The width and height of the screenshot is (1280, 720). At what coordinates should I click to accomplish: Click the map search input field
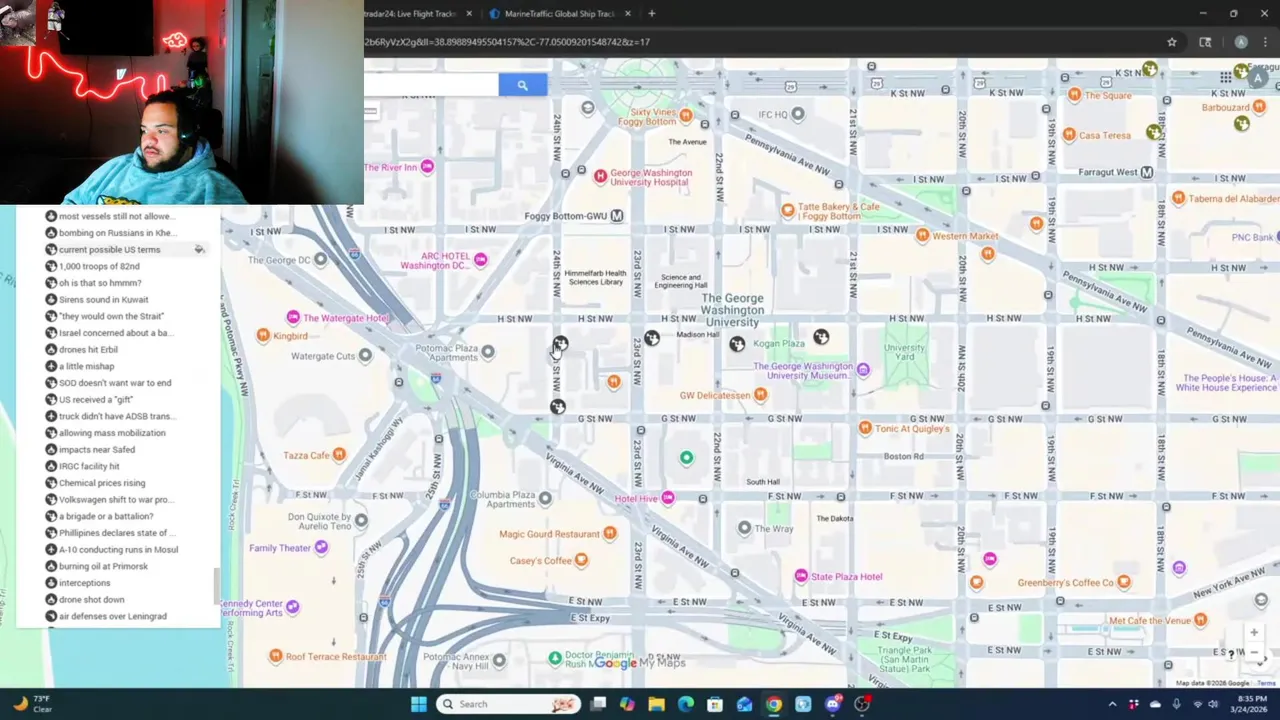(431, 86)
